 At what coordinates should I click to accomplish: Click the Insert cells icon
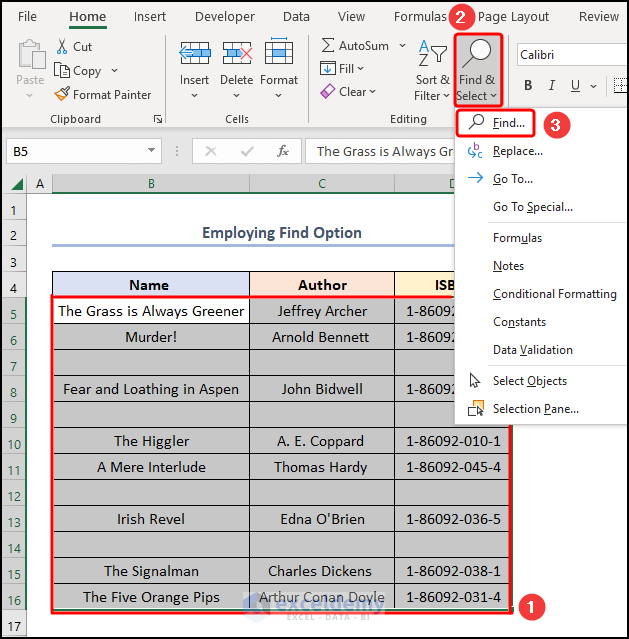tap(195, 53)
